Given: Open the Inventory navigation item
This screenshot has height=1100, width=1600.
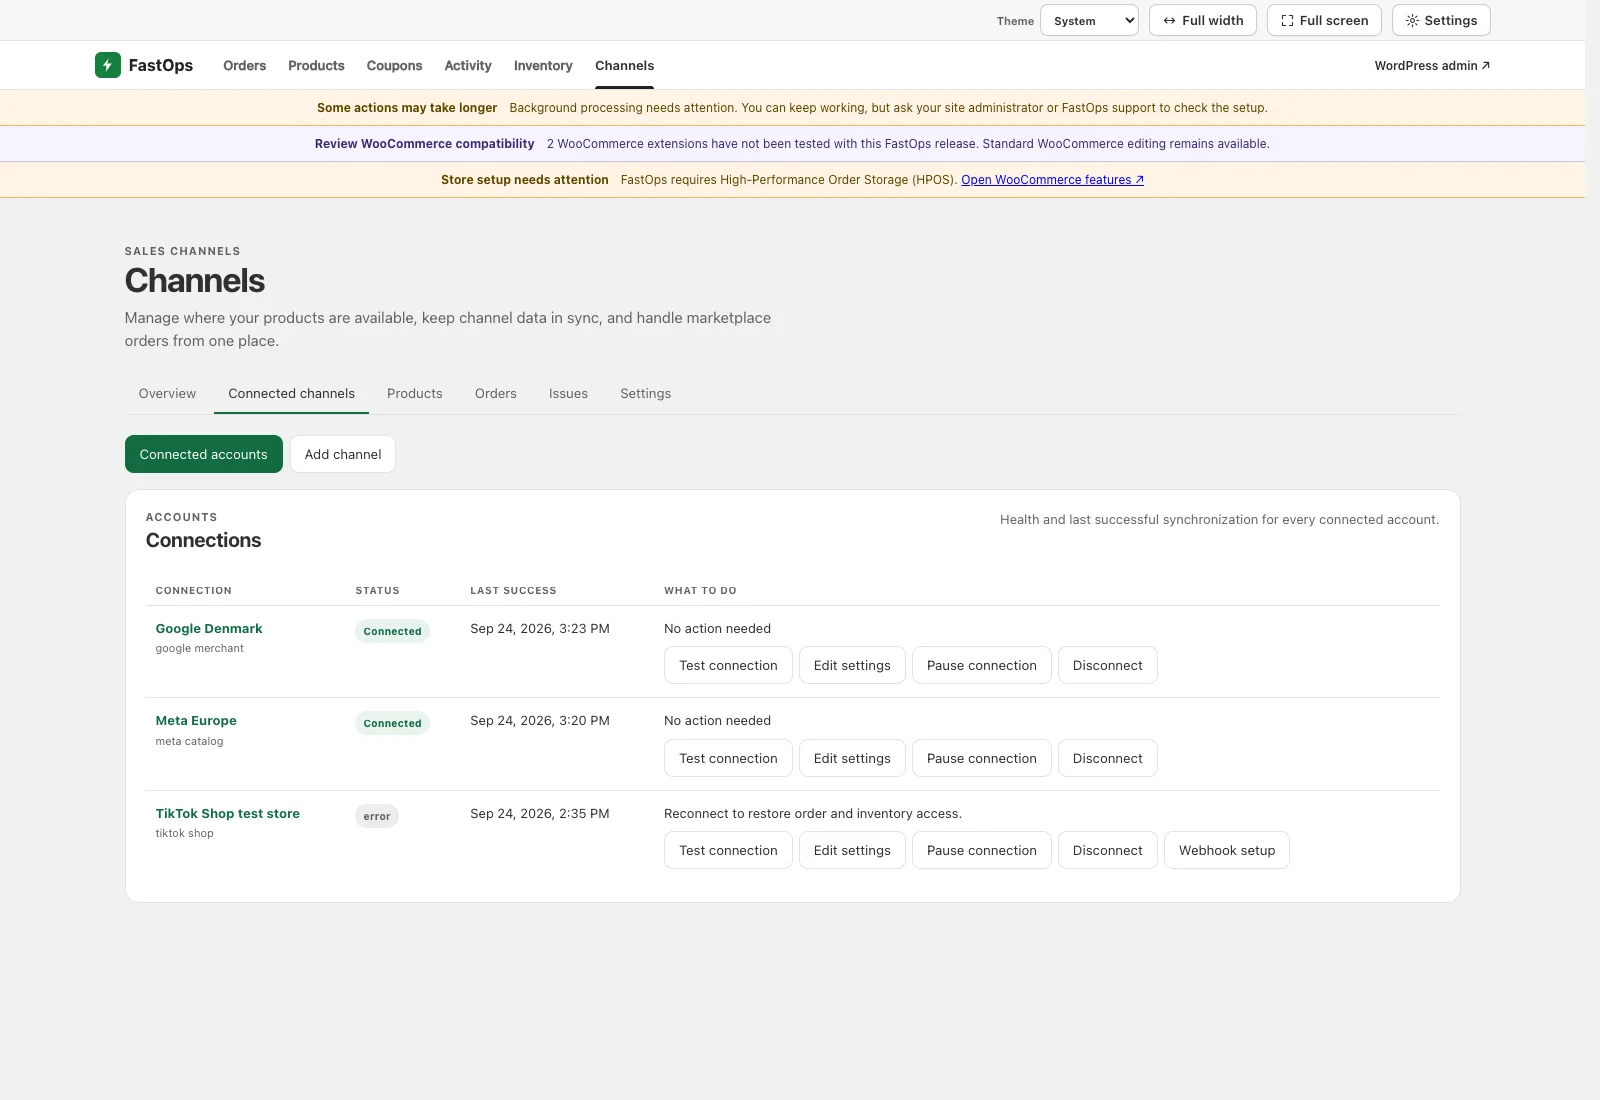Looking at the screenshot, I should coord(543,66).
